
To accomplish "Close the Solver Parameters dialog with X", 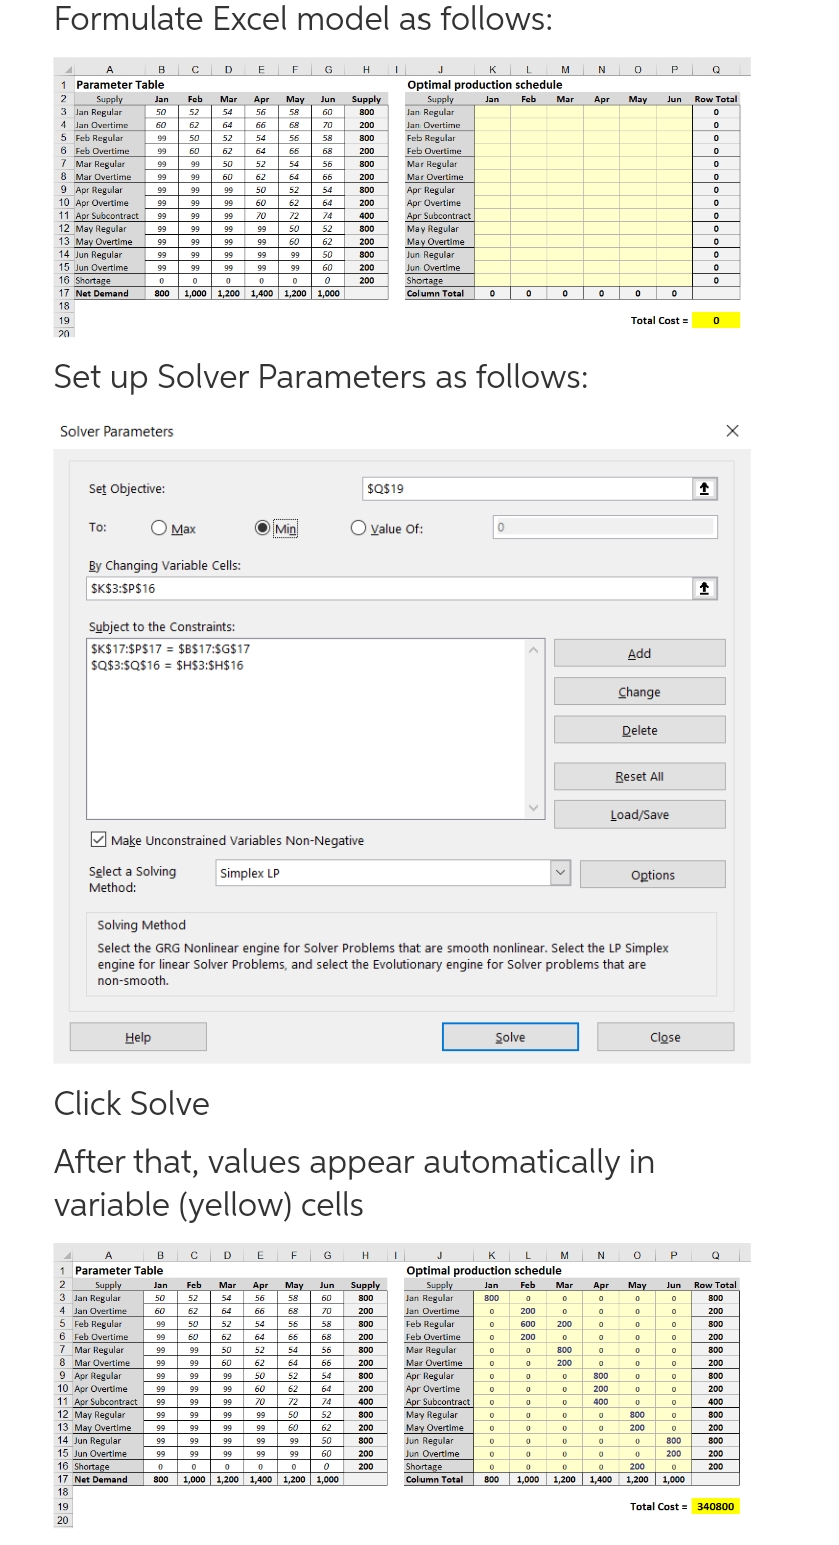I will click(x=732, y=431).
